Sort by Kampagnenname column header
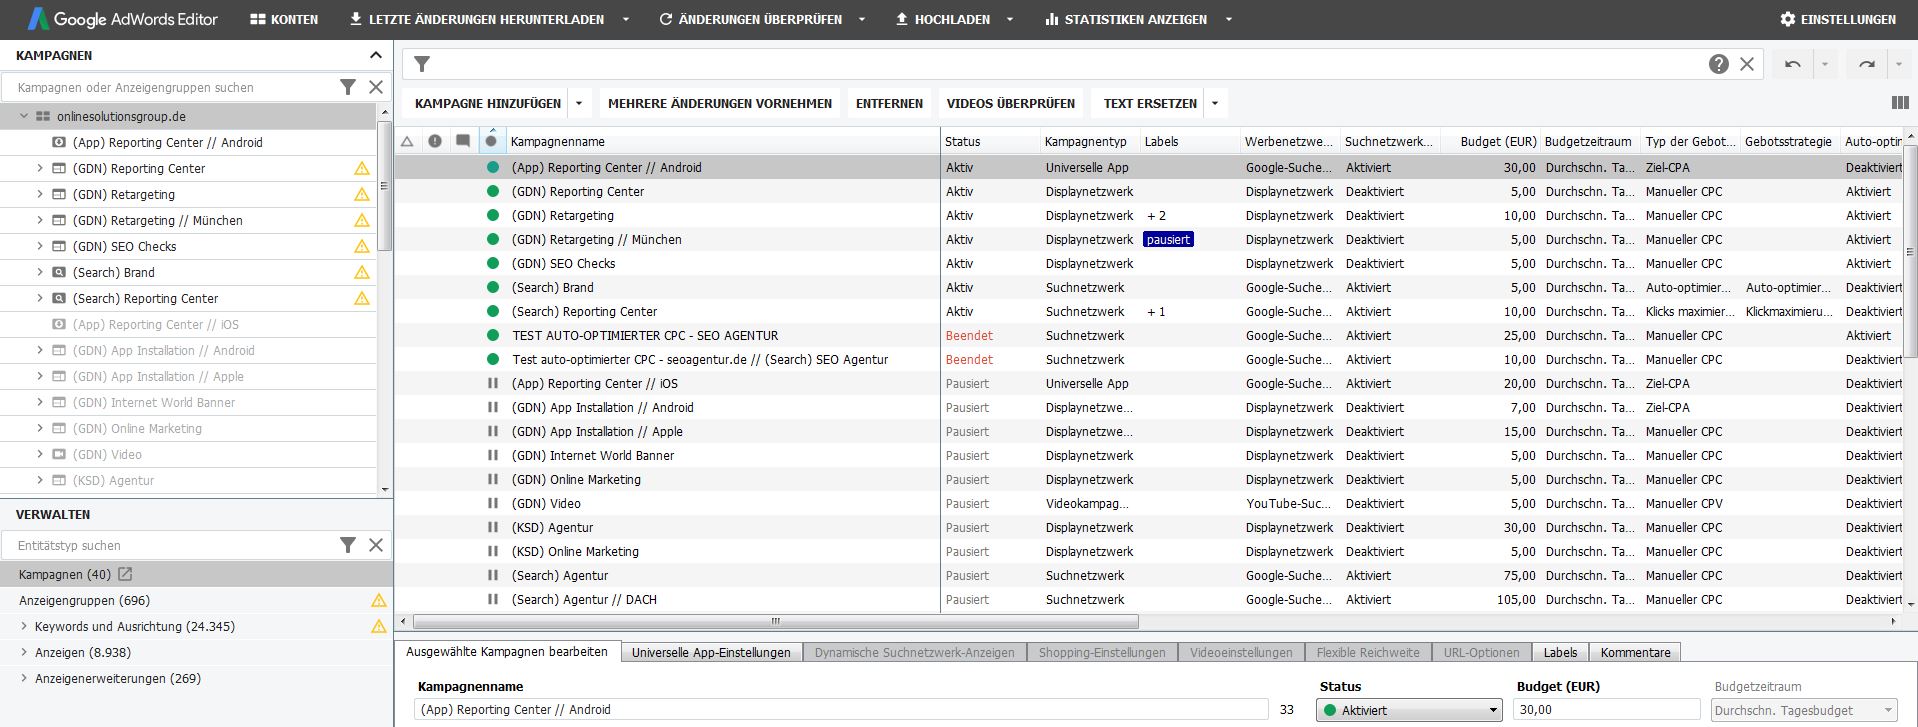This screenshot has height=727, width=1918. [723, 142]
